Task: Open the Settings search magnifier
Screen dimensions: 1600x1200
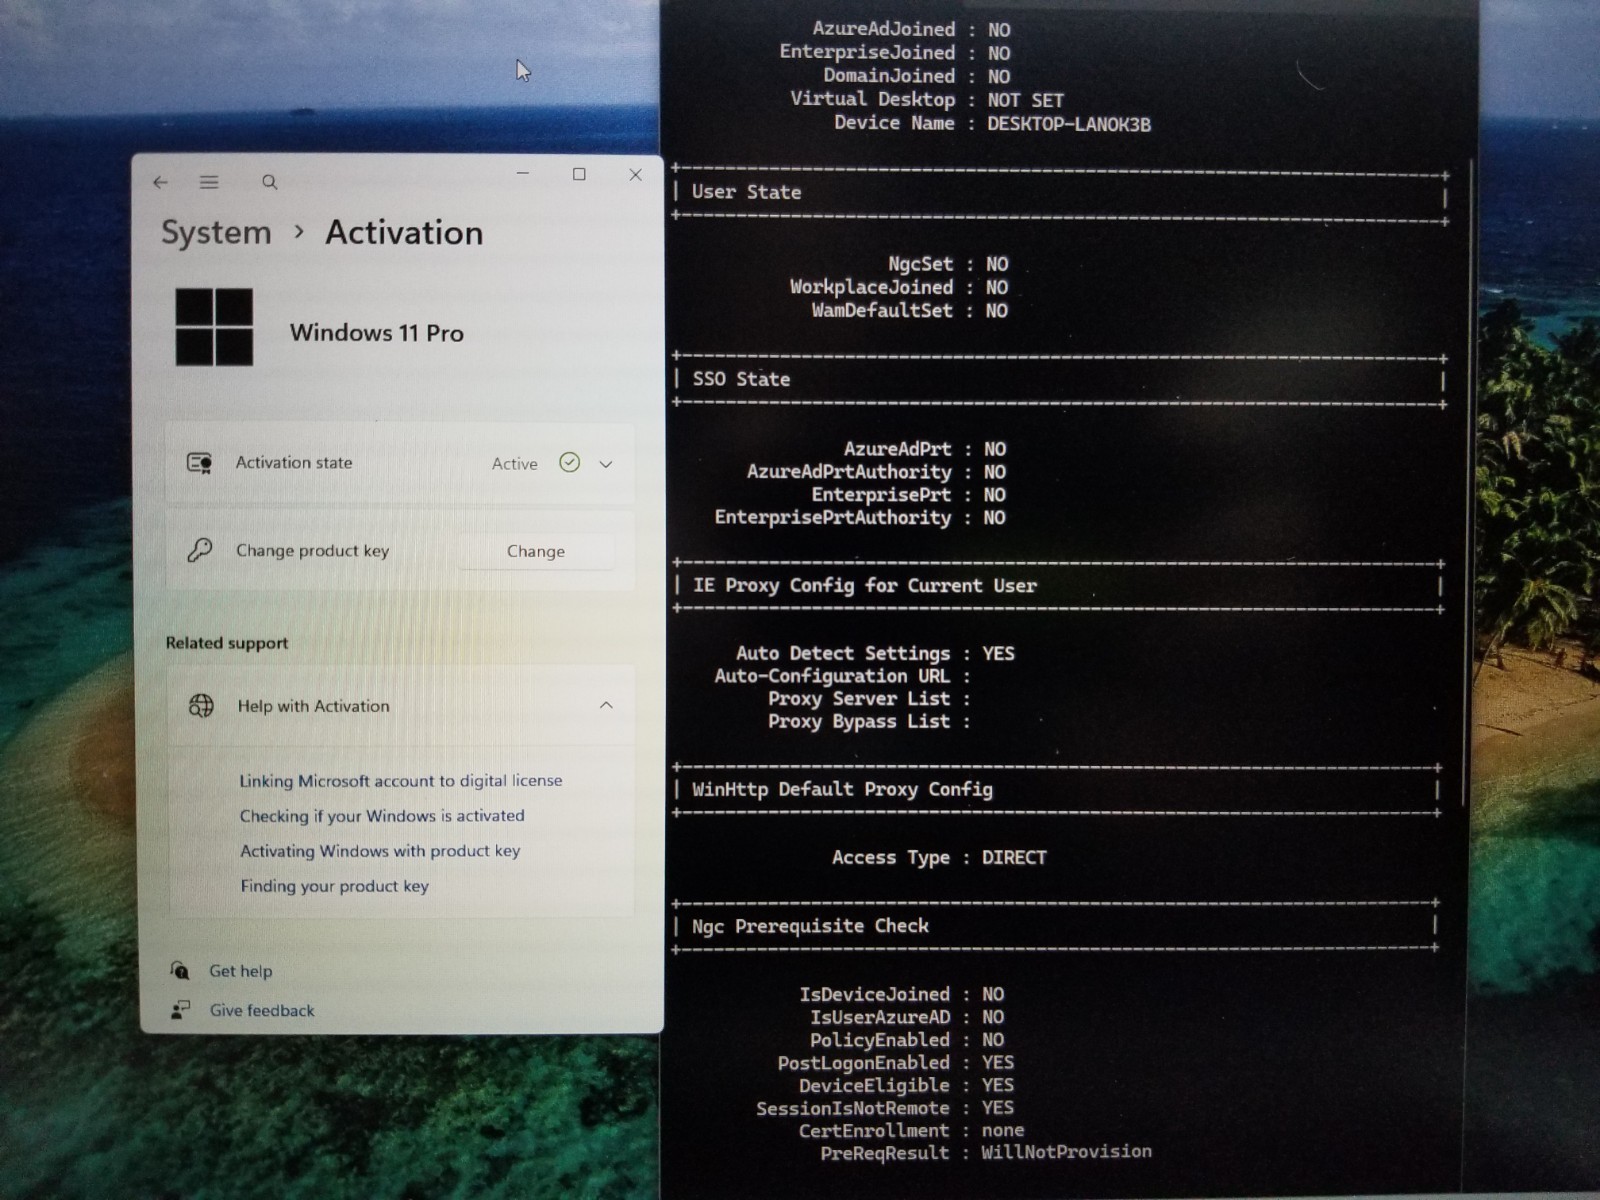Action: pos(269,182)
